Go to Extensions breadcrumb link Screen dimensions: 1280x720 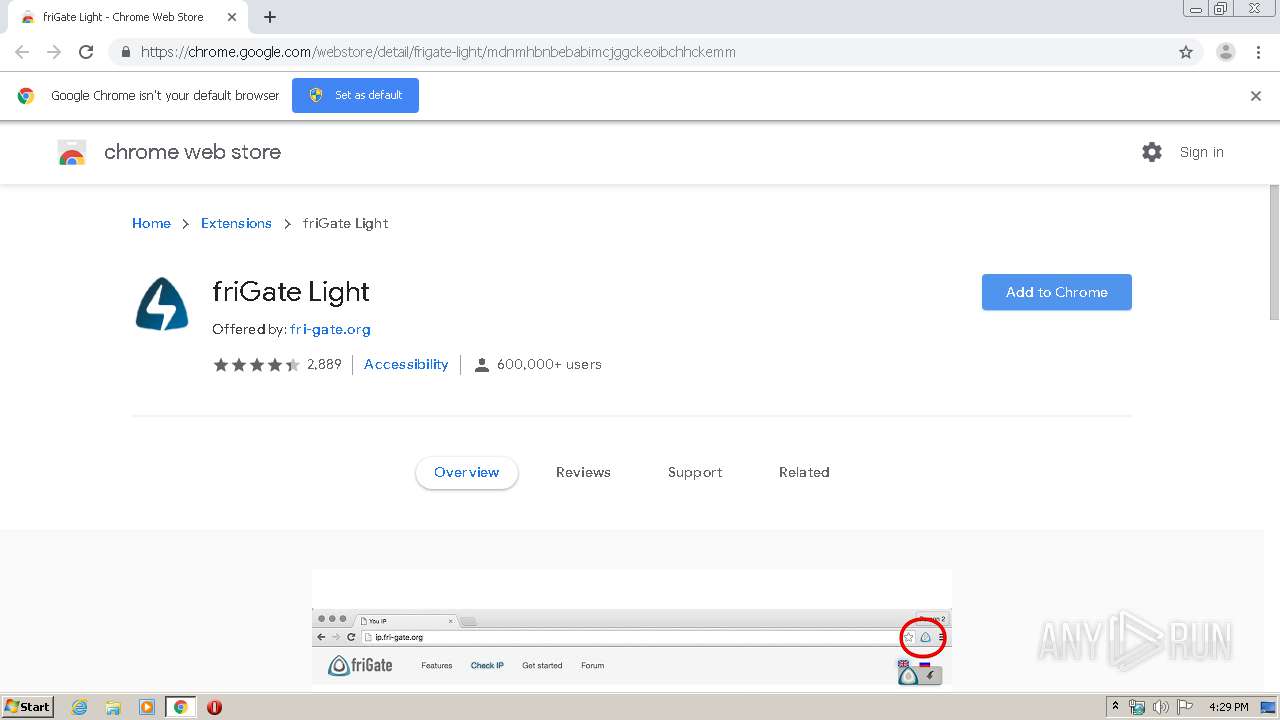(x=236, y=223)
